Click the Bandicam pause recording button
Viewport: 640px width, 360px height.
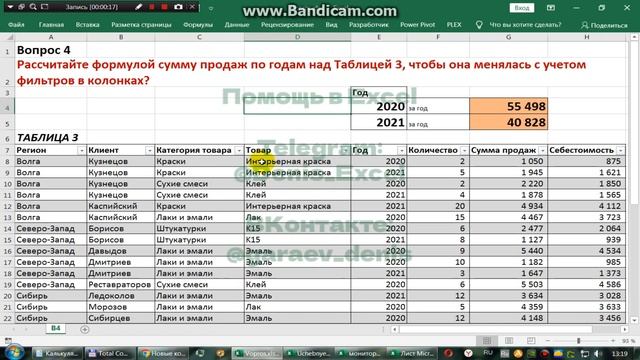pos(152,7)
